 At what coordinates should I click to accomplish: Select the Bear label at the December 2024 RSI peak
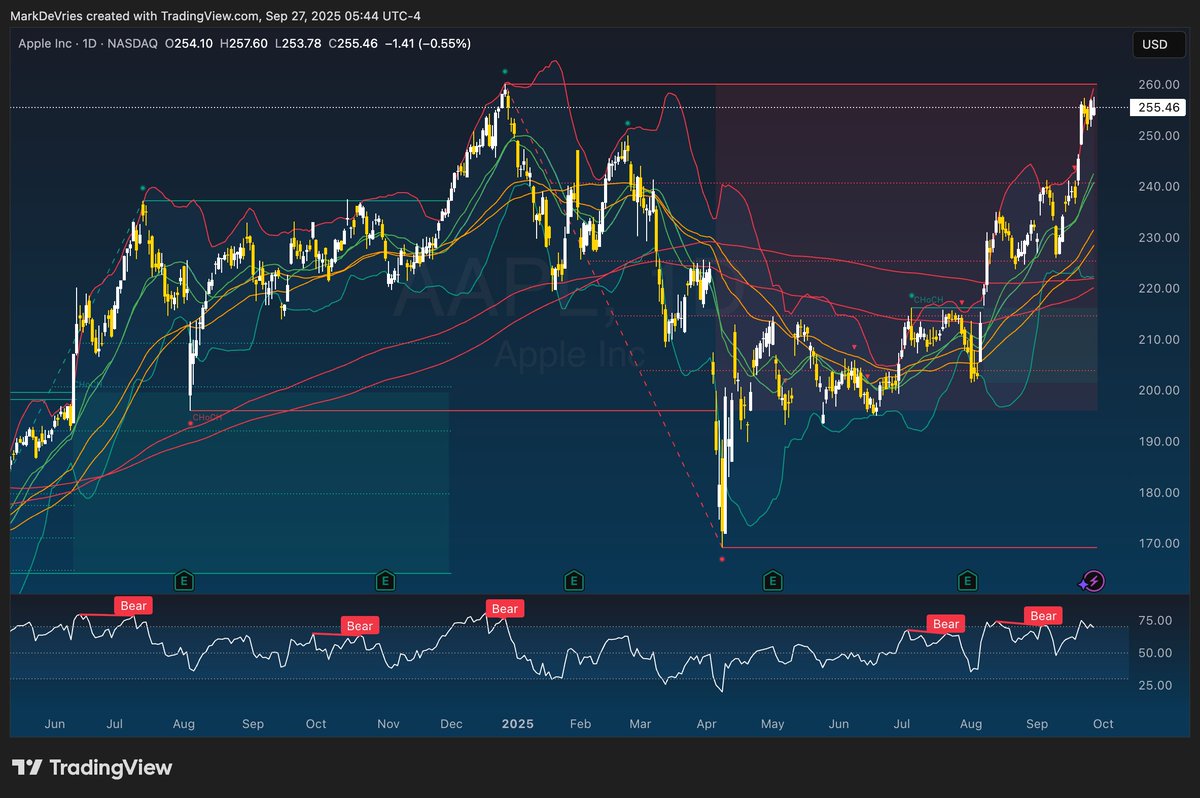click(x=504, y=608)
